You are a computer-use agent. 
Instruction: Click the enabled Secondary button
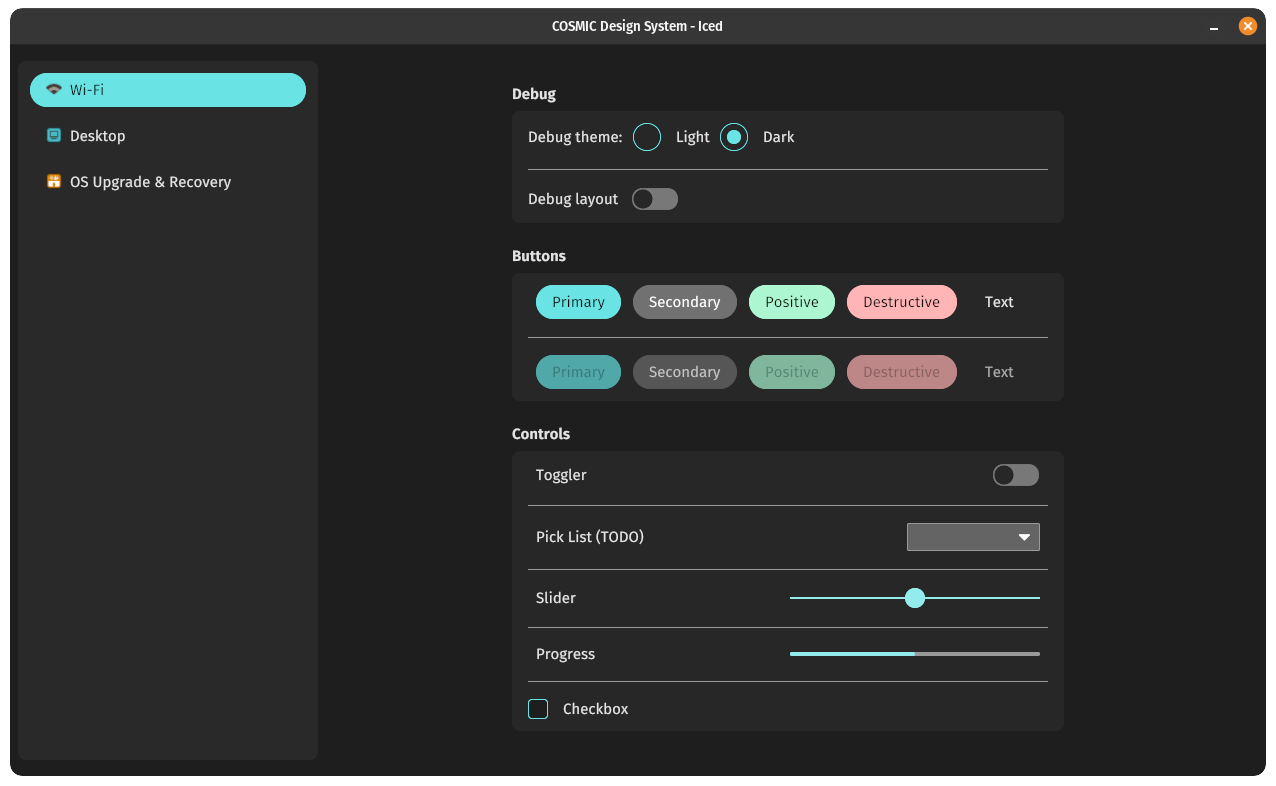(x=684, y=302)
